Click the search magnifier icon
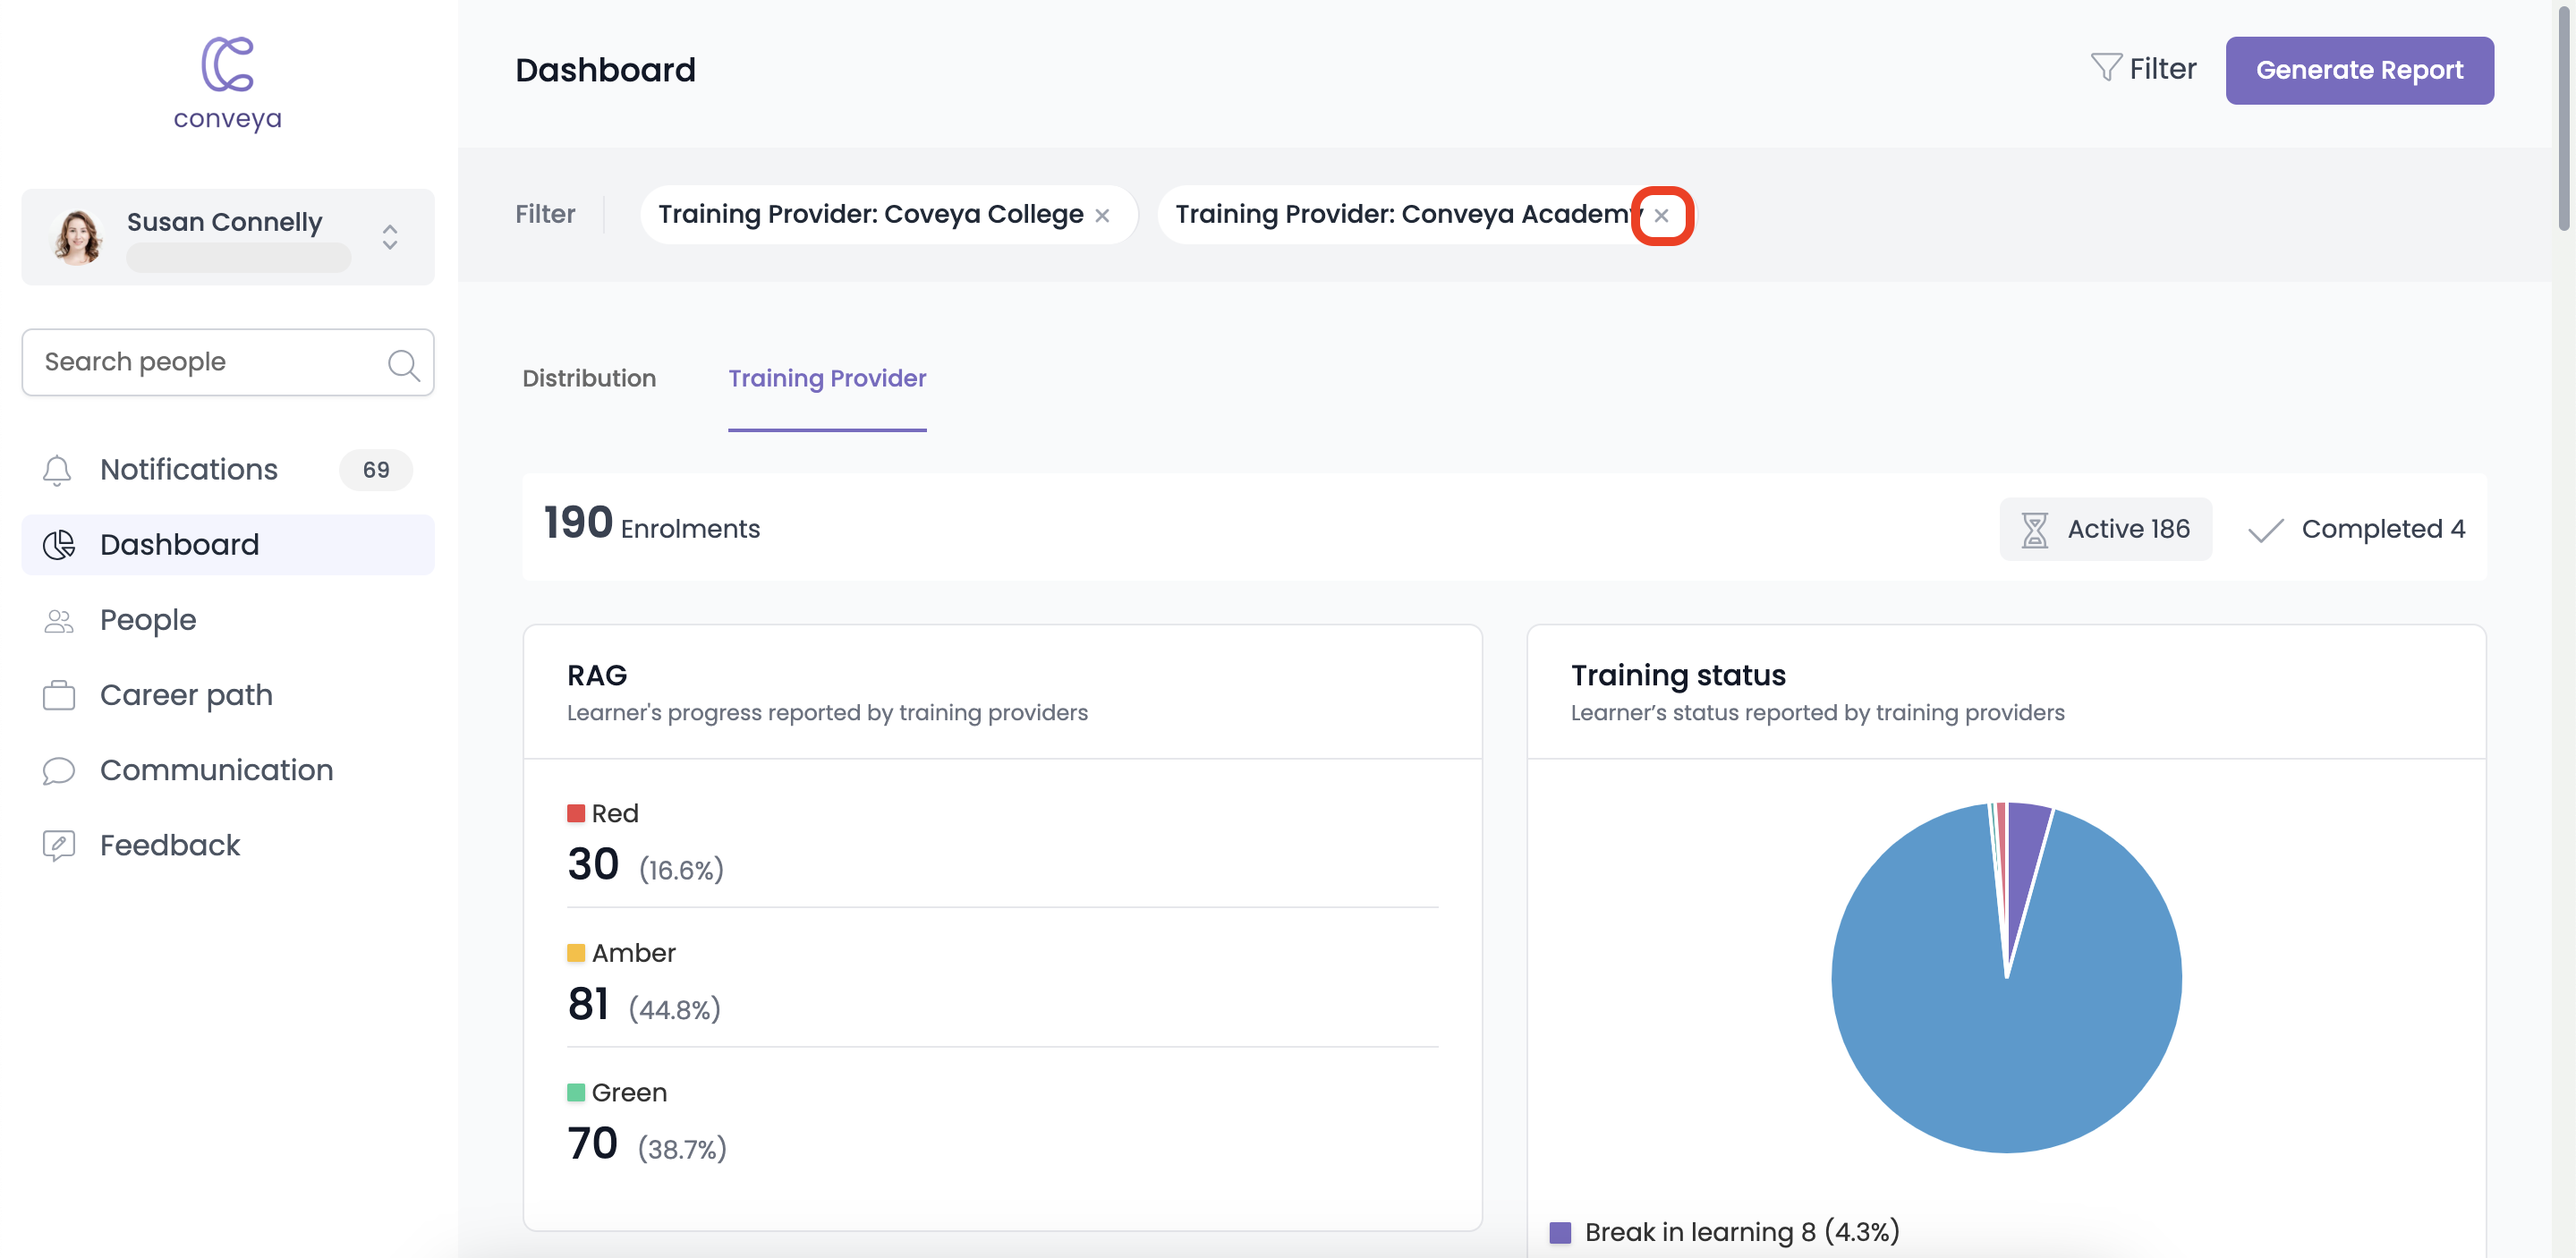The width and height of the screenshot is (2576, 1258). (403, 364)
